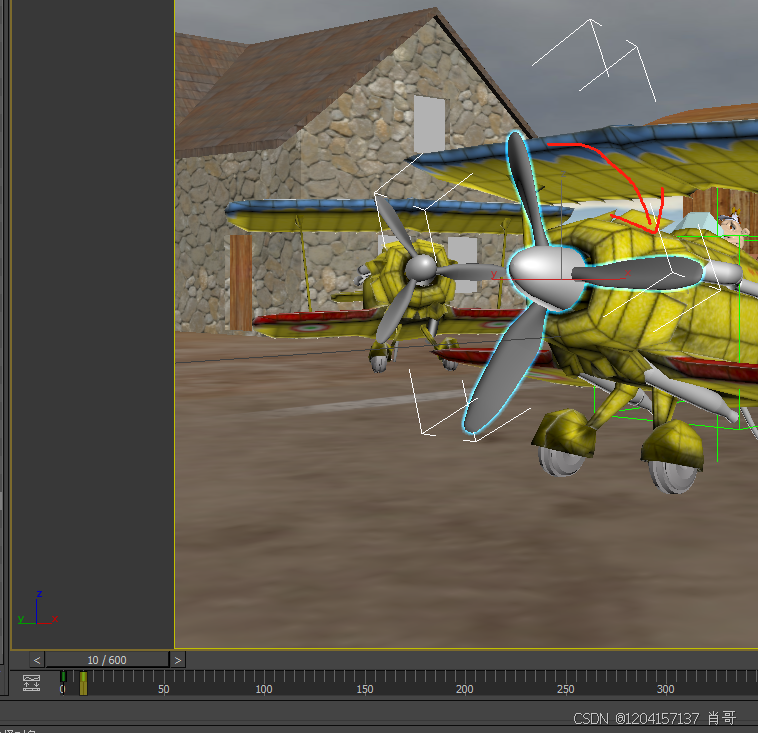Jump to frame 200 on the track bar
758x733 pixels.
465,689
